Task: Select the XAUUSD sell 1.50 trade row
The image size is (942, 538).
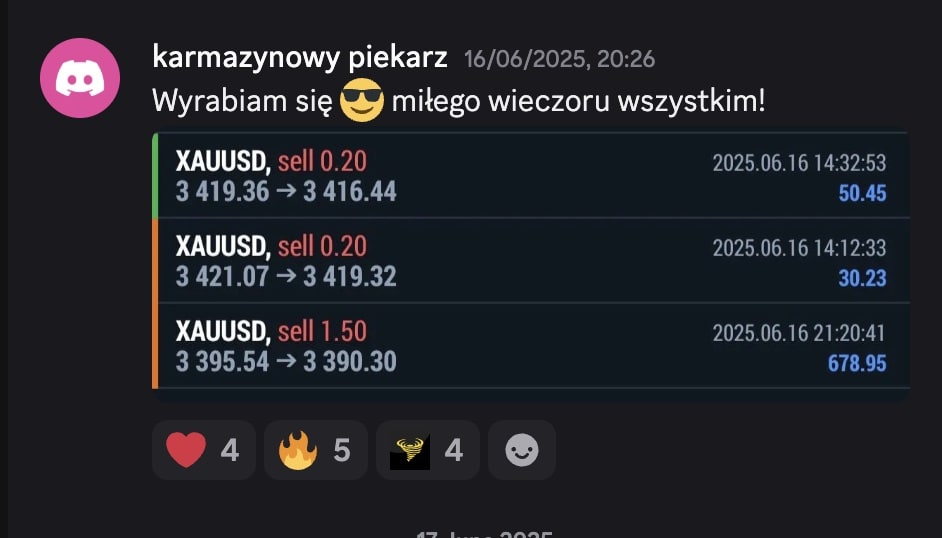Action: 533,346
